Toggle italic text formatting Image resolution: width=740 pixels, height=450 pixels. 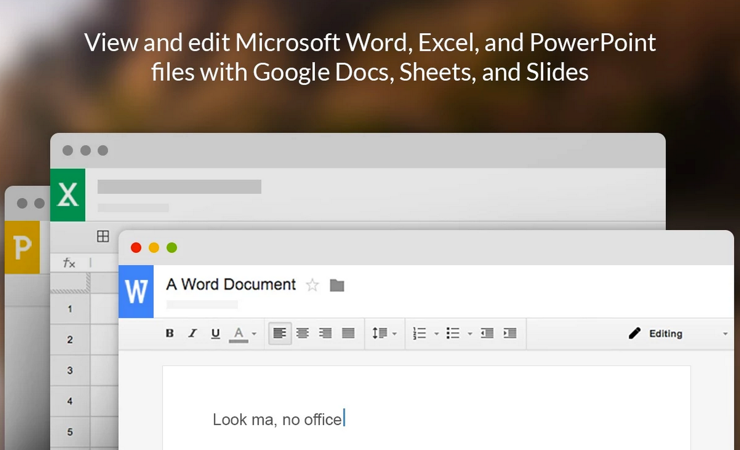(193, 333)
